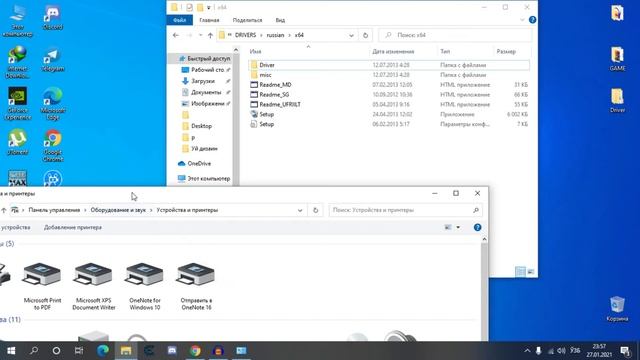
Task: Select the Readme_UFRIILT file
Action: [388, 104]
